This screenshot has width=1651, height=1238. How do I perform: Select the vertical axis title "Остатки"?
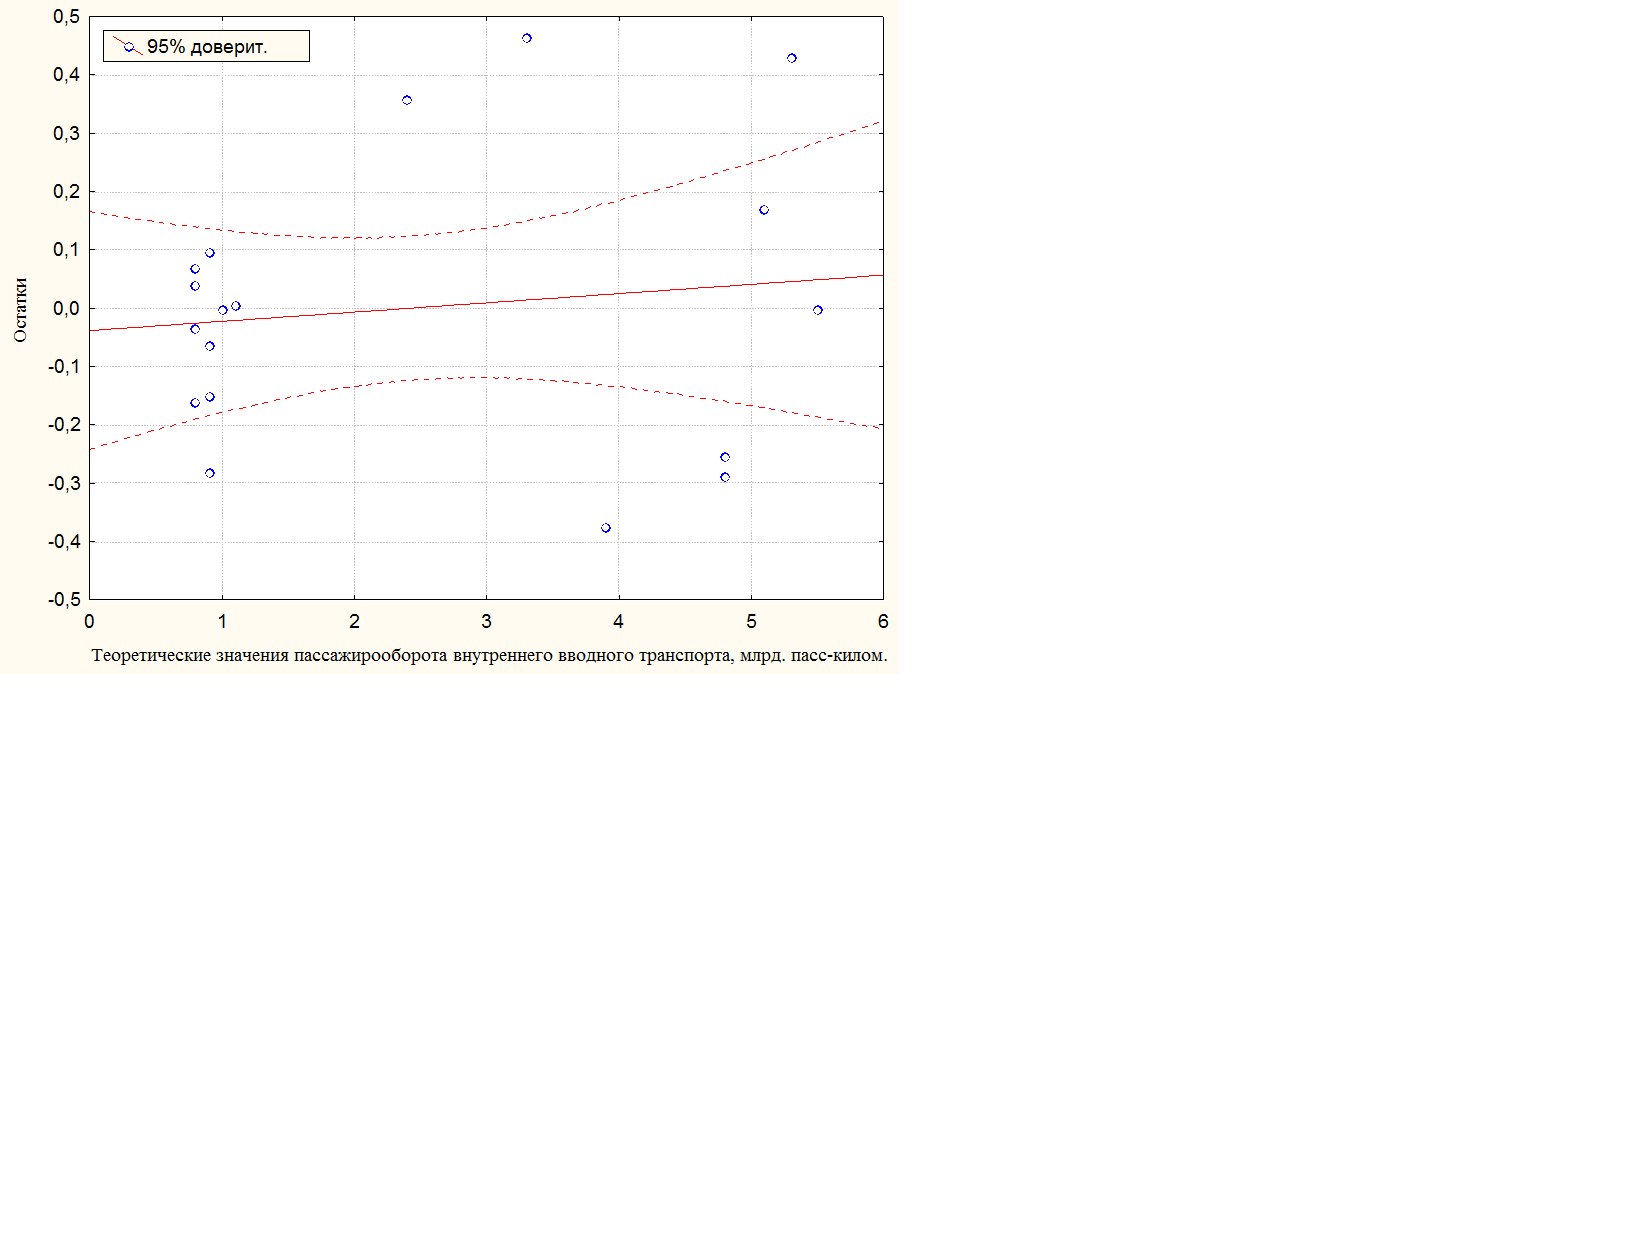(20, 310)
